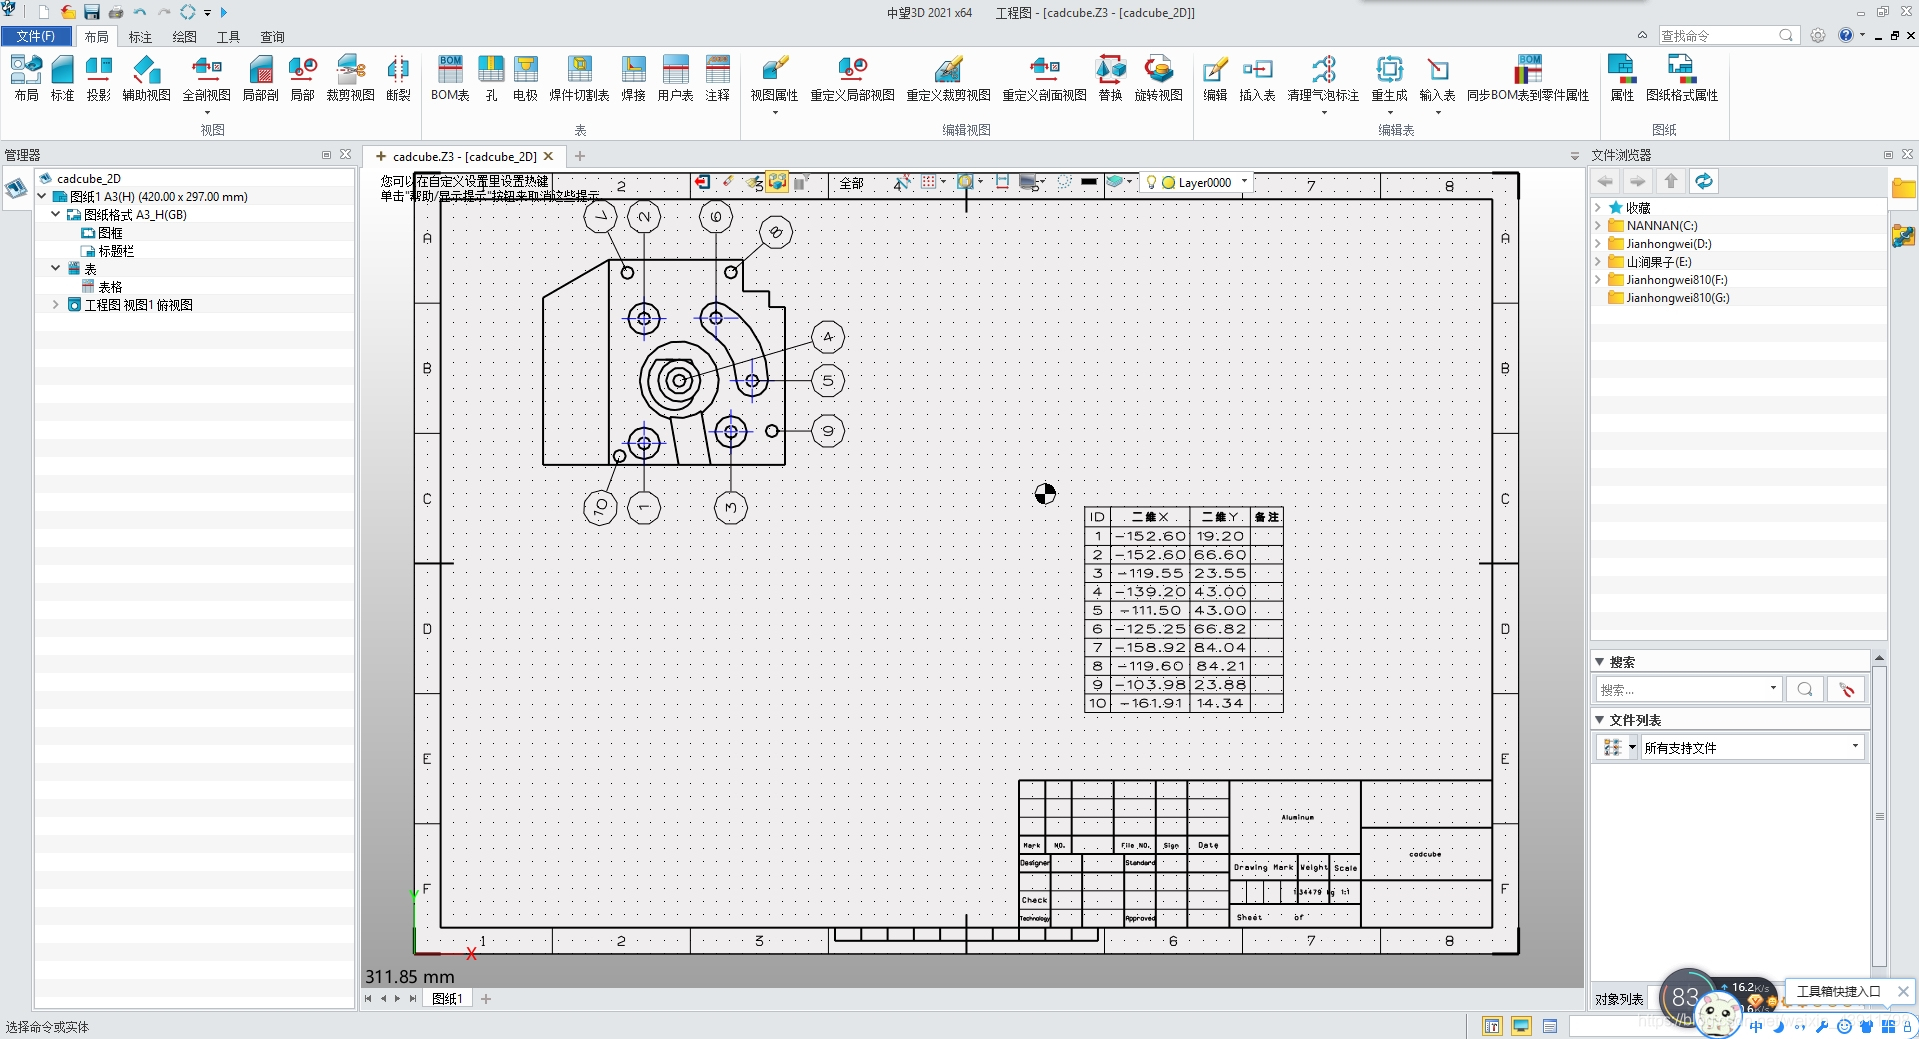Click the file browser up-folder arrow

[x=1670, y=181]
